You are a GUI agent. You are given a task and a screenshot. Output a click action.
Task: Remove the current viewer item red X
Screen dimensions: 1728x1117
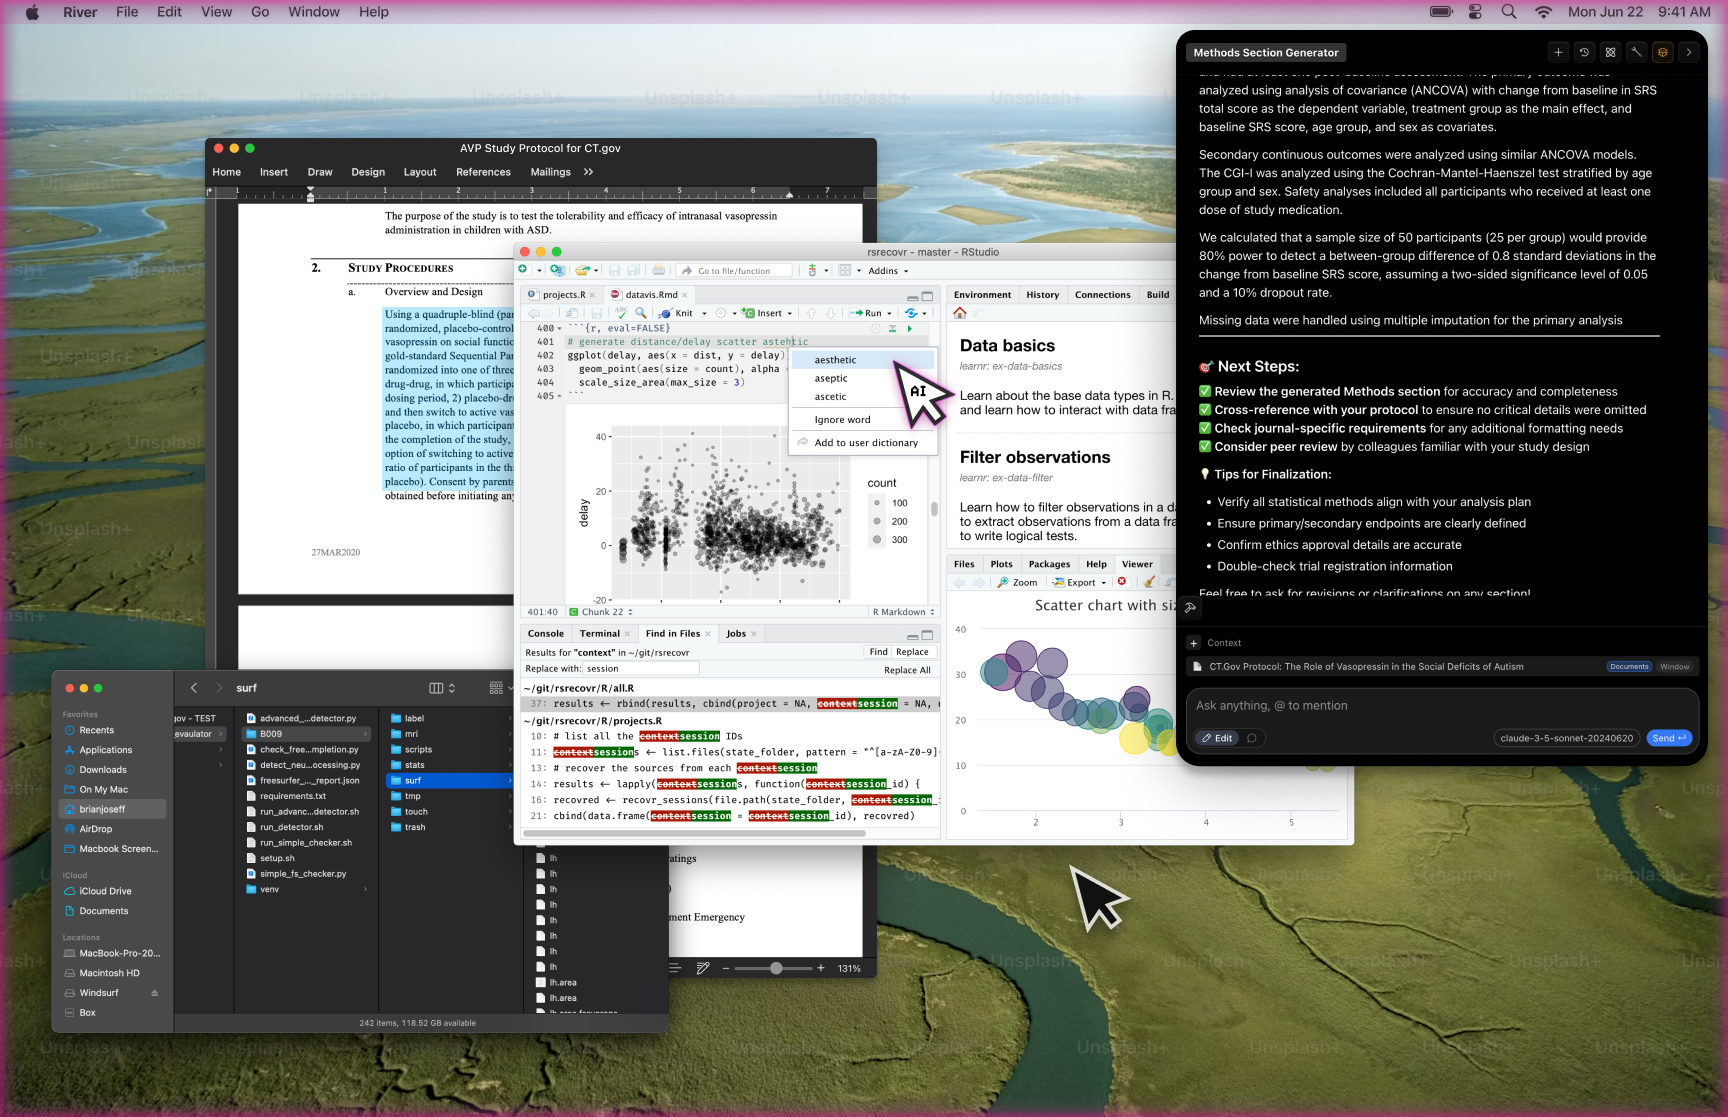(x=1122, y=582)
